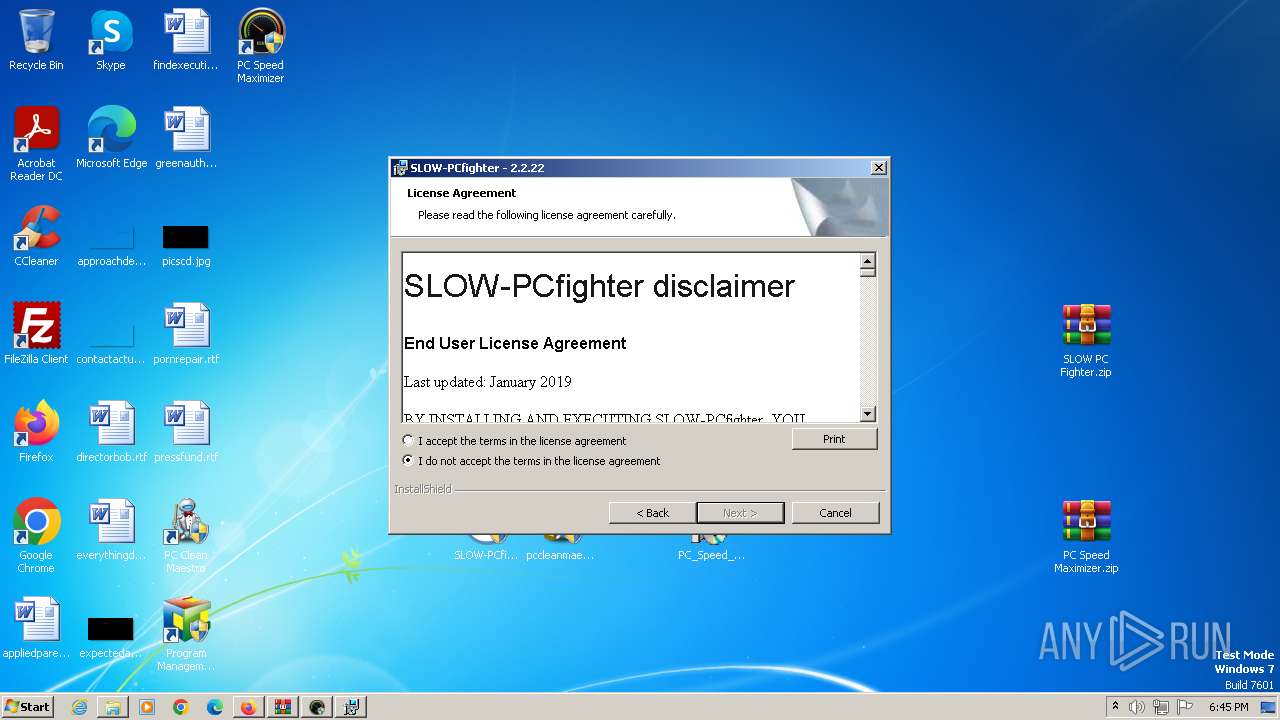Image resolution: width=1280 pixels, height=720 pixels.
Task: Select FileZilla Client desktop icon
Action: 36,334
